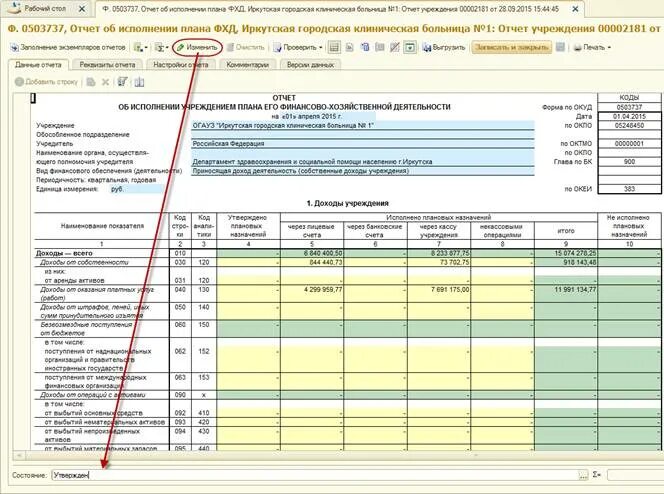The image size is (664, 494).
Task: Click the blue stacked documents icon
Action: [365, 47]
